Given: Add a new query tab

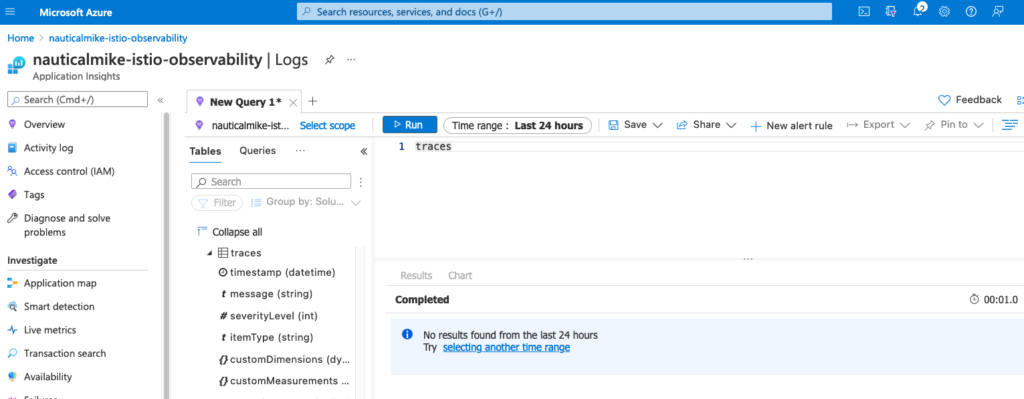Looking at the screenshot, I should 312,101.
